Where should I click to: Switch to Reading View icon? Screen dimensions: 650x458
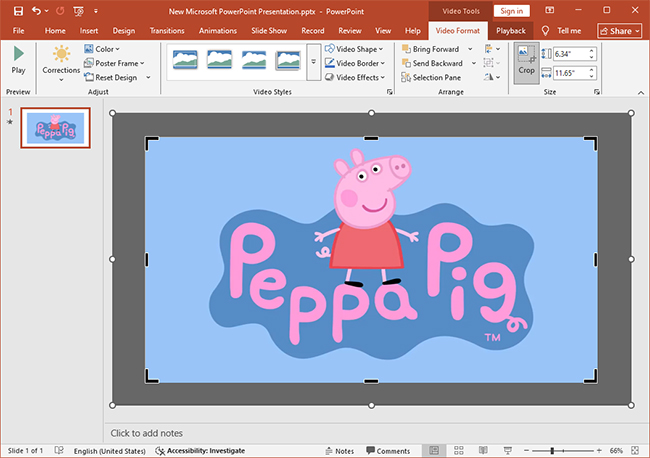pos(483,451)
